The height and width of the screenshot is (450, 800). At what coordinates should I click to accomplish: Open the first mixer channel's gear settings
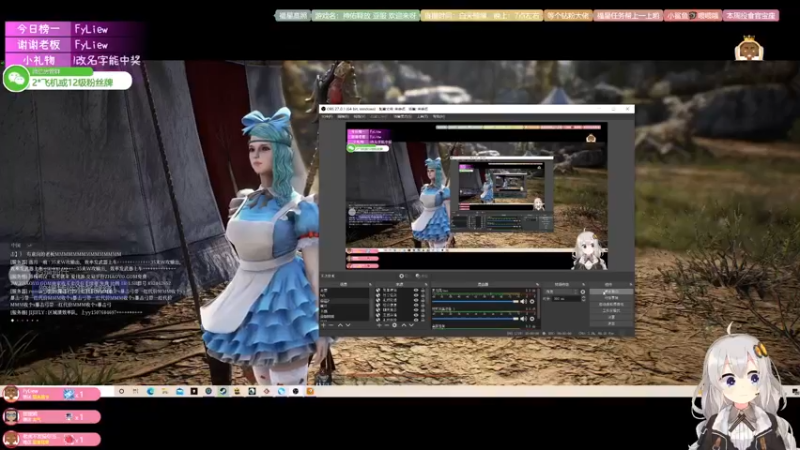pyautogui.click(x=532, y=302)
